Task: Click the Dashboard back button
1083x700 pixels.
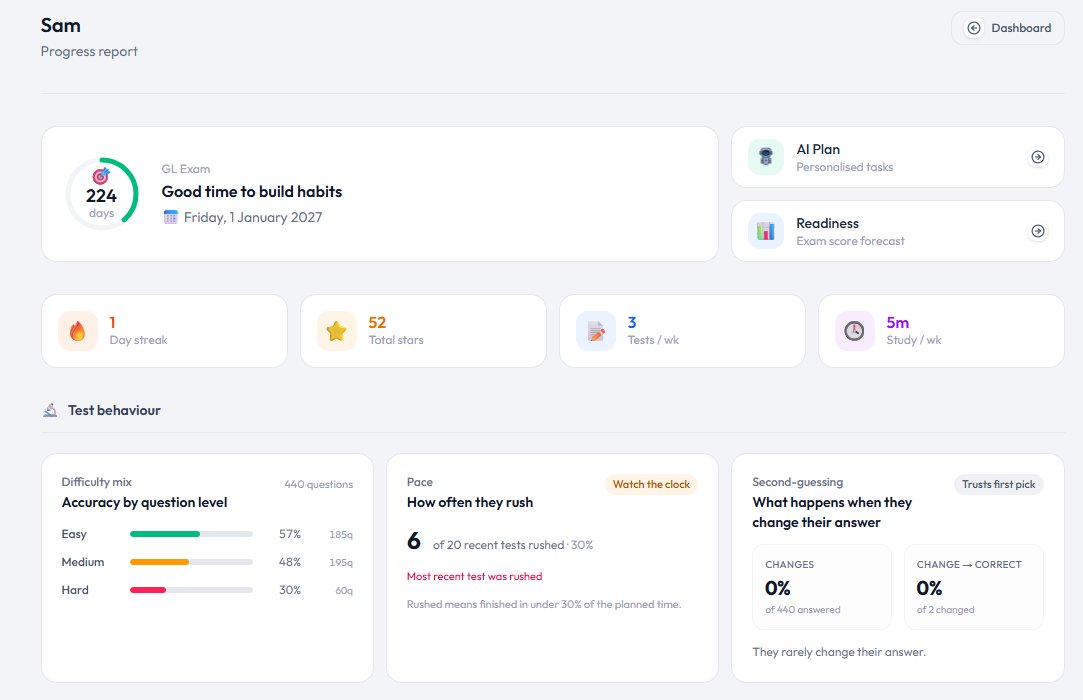Action: pos(1008,28)
